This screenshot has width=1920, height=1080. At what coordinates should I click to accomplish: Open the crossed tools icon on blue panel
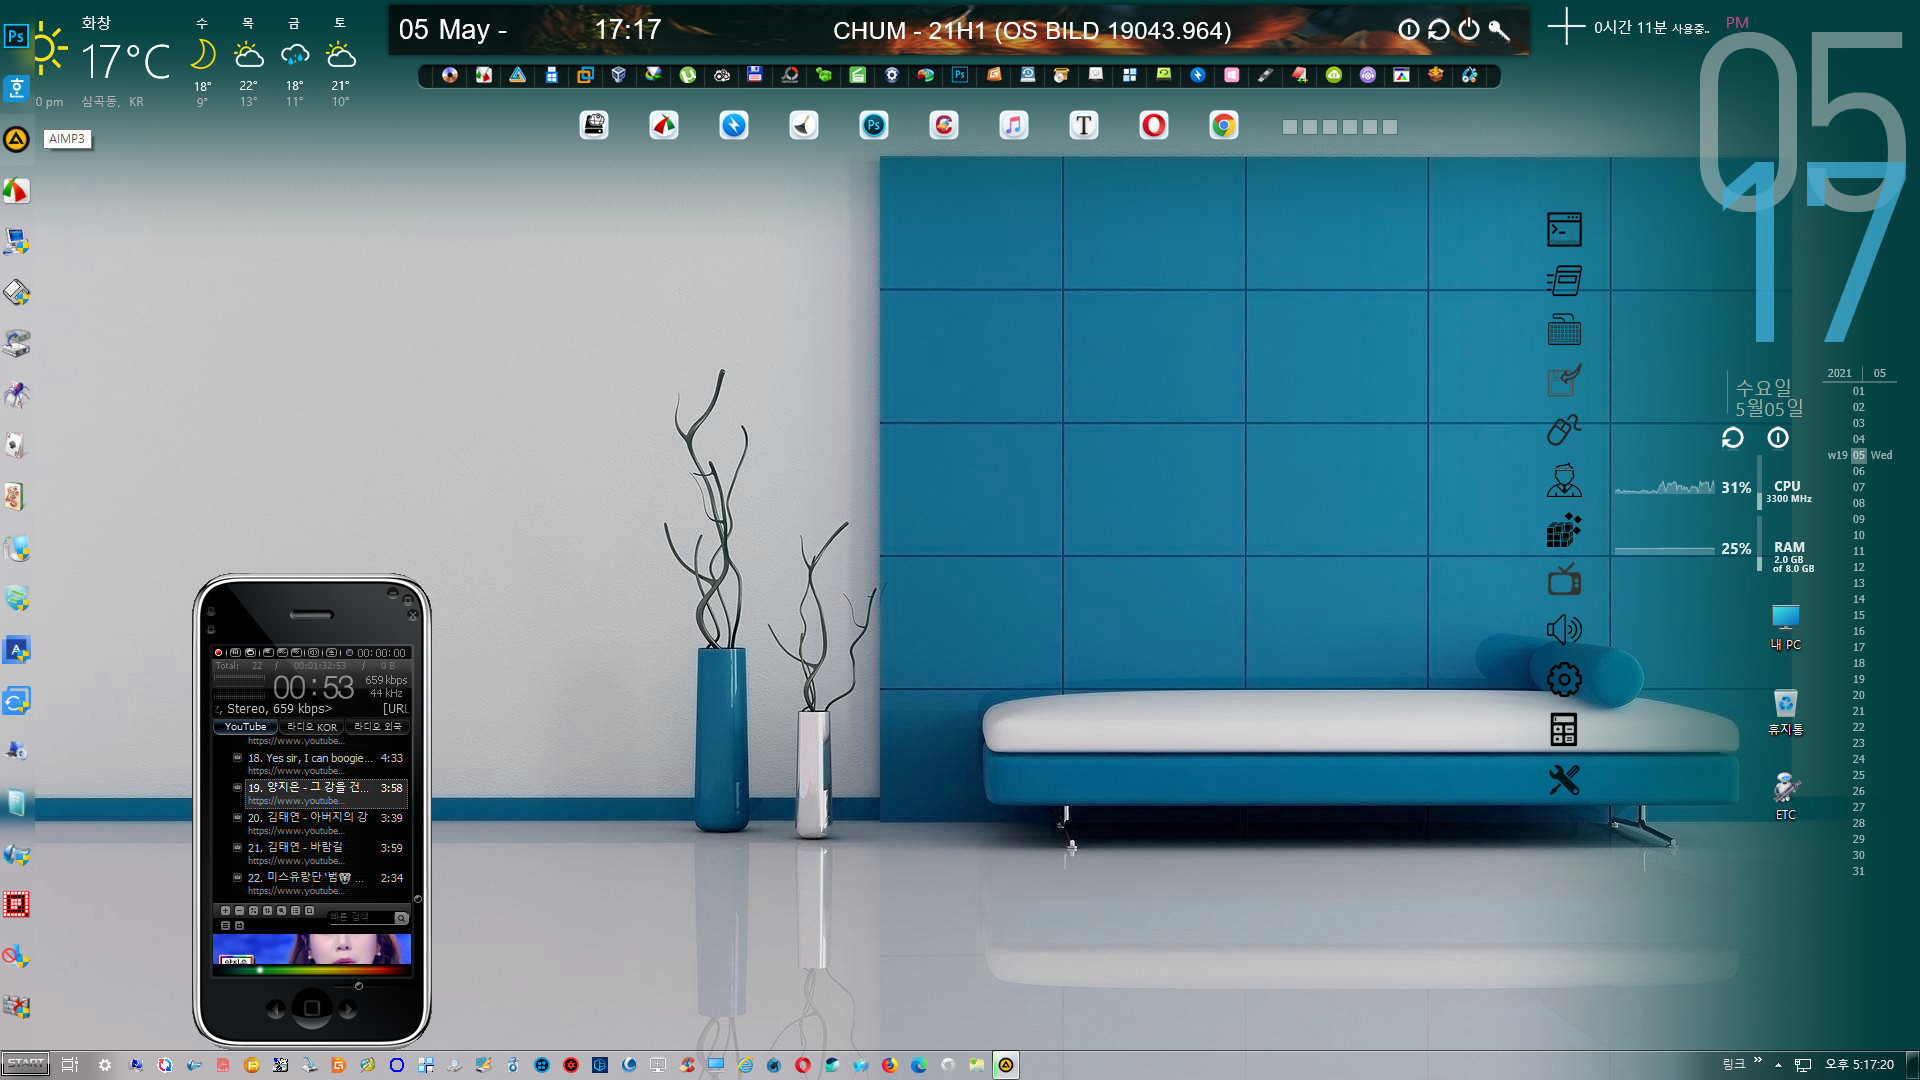click(1564, 780)
